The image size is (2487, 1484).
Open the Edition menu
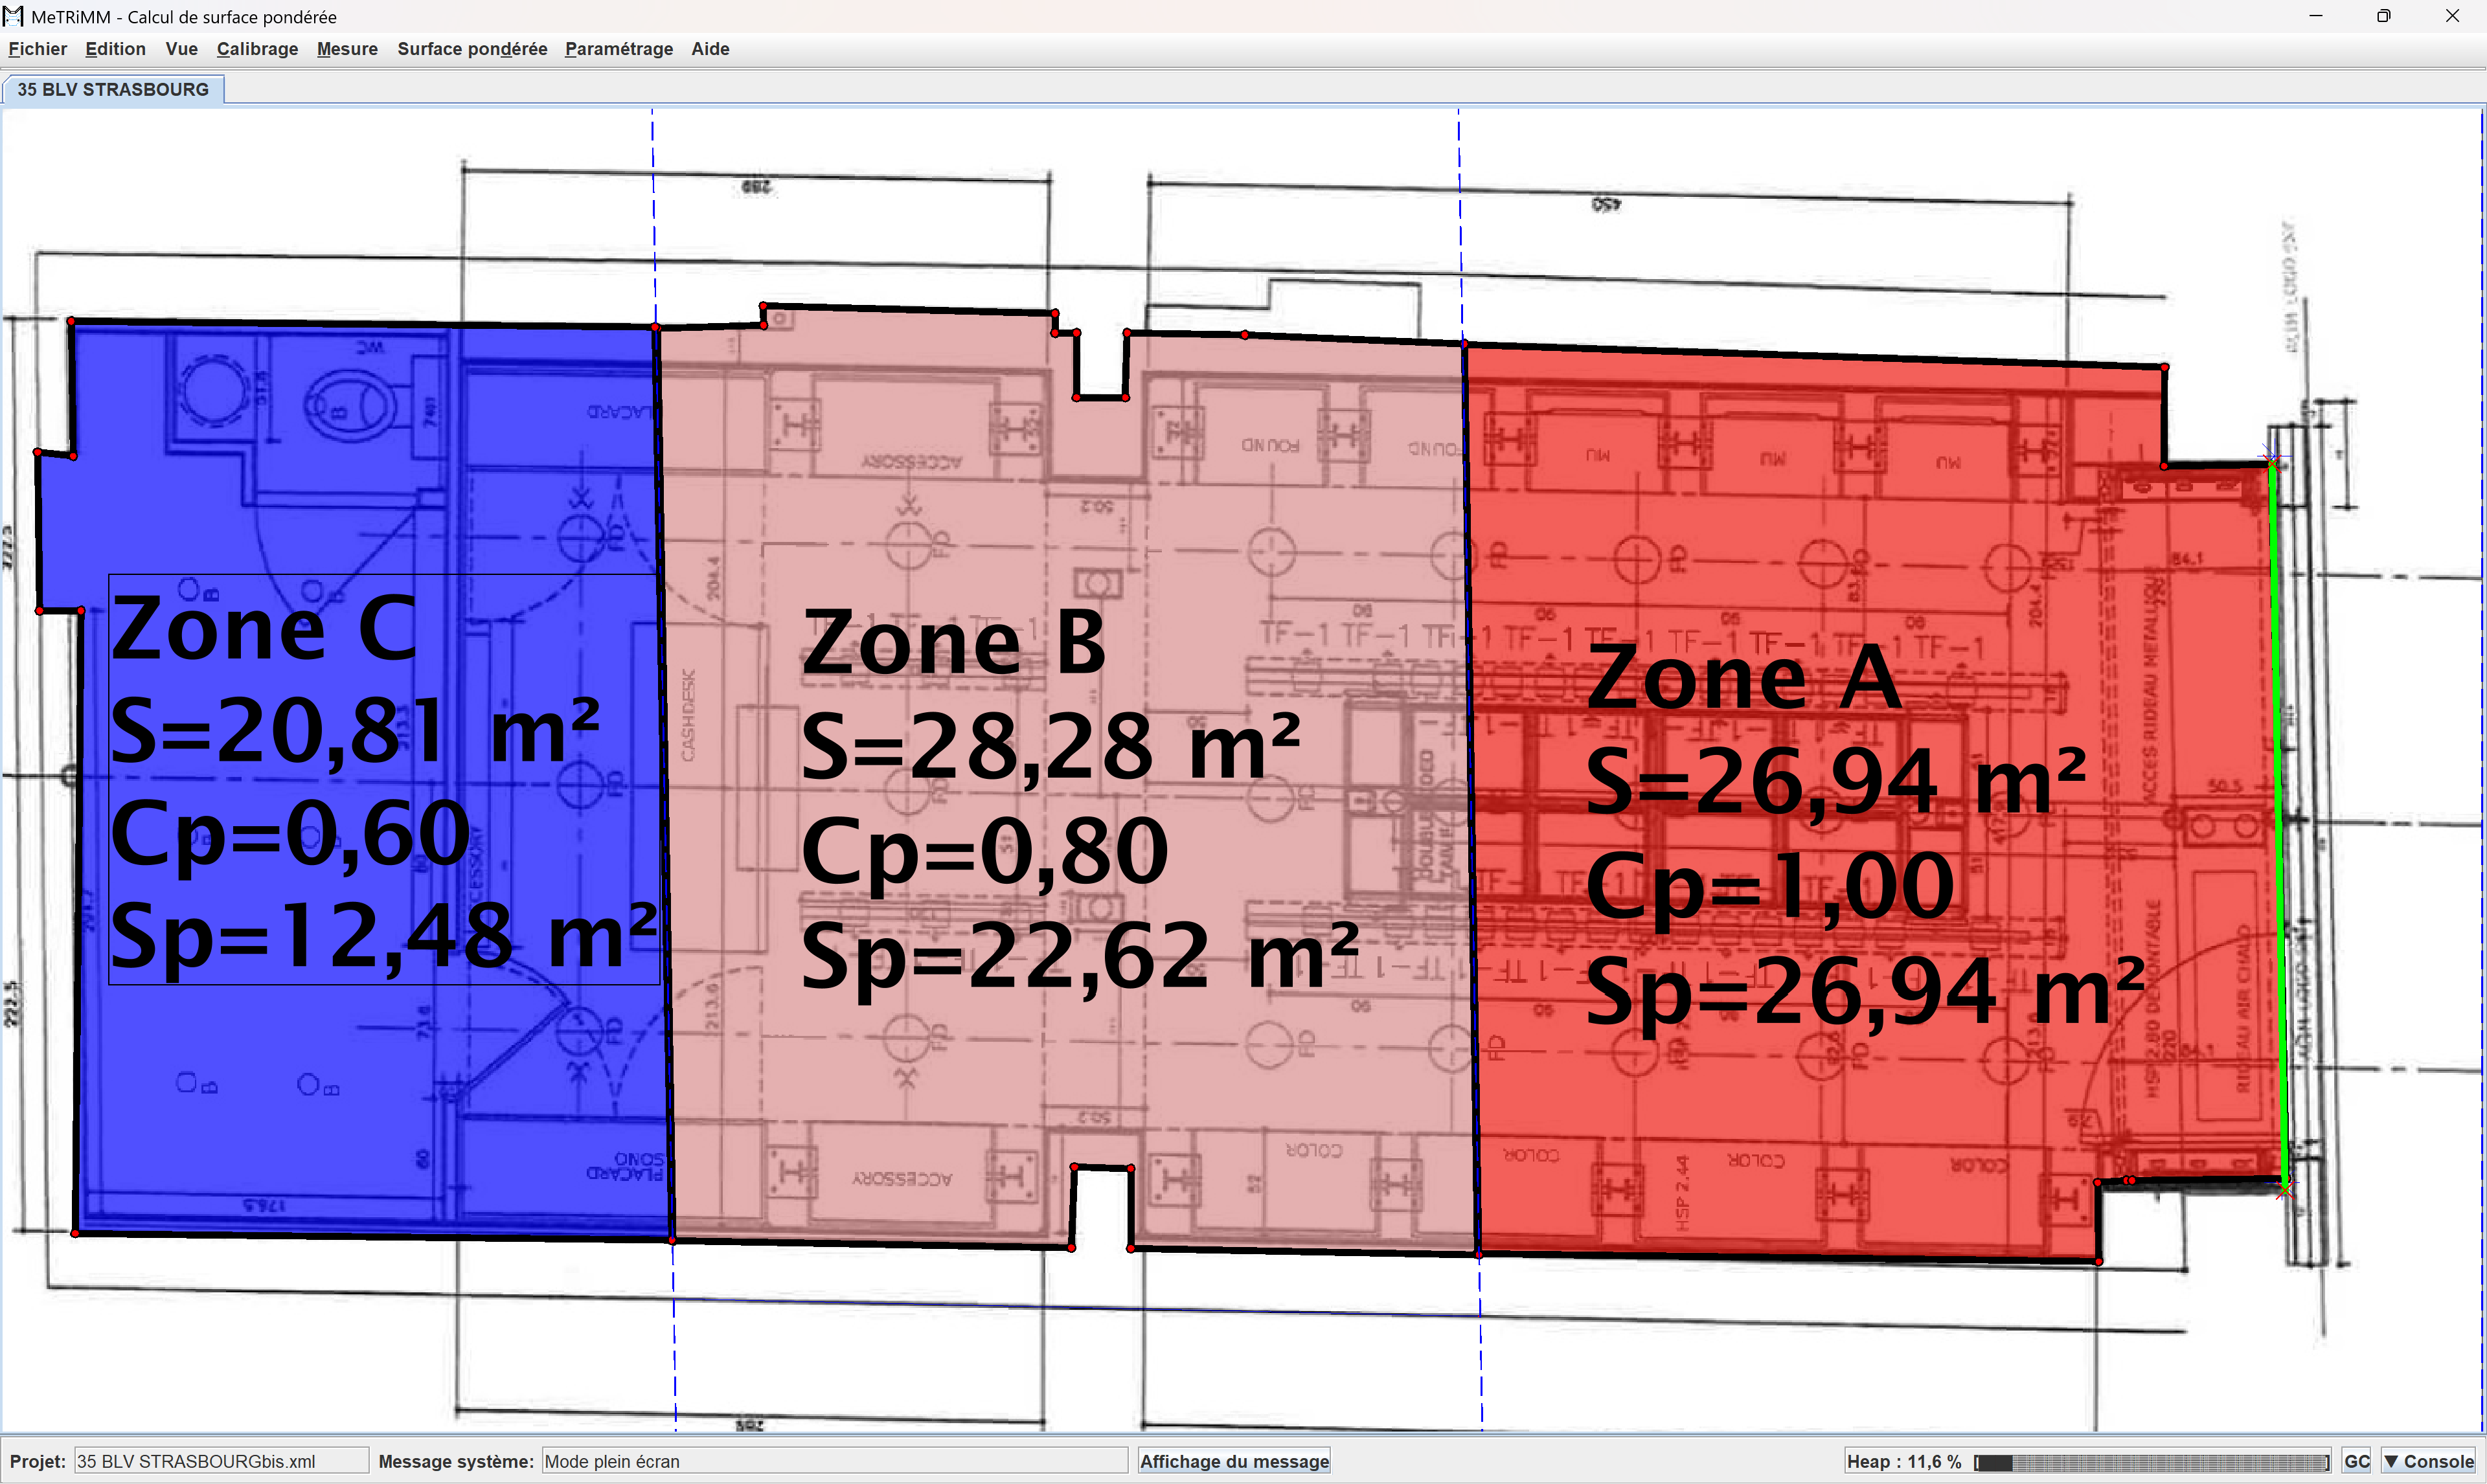pos(116,49)
